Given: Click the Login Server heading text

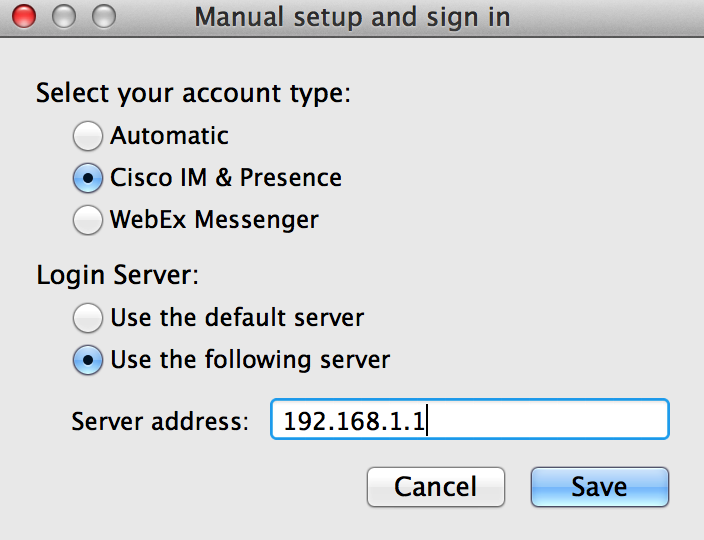Looking at the screenshot, I should coord(117,274).
